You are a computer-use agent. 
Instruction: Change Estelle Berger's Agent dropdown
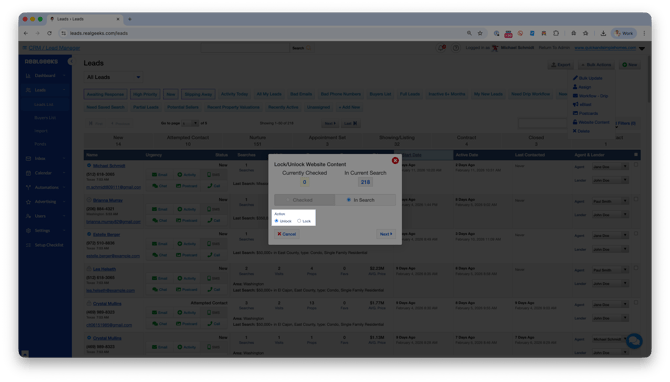tap(610, 235)
